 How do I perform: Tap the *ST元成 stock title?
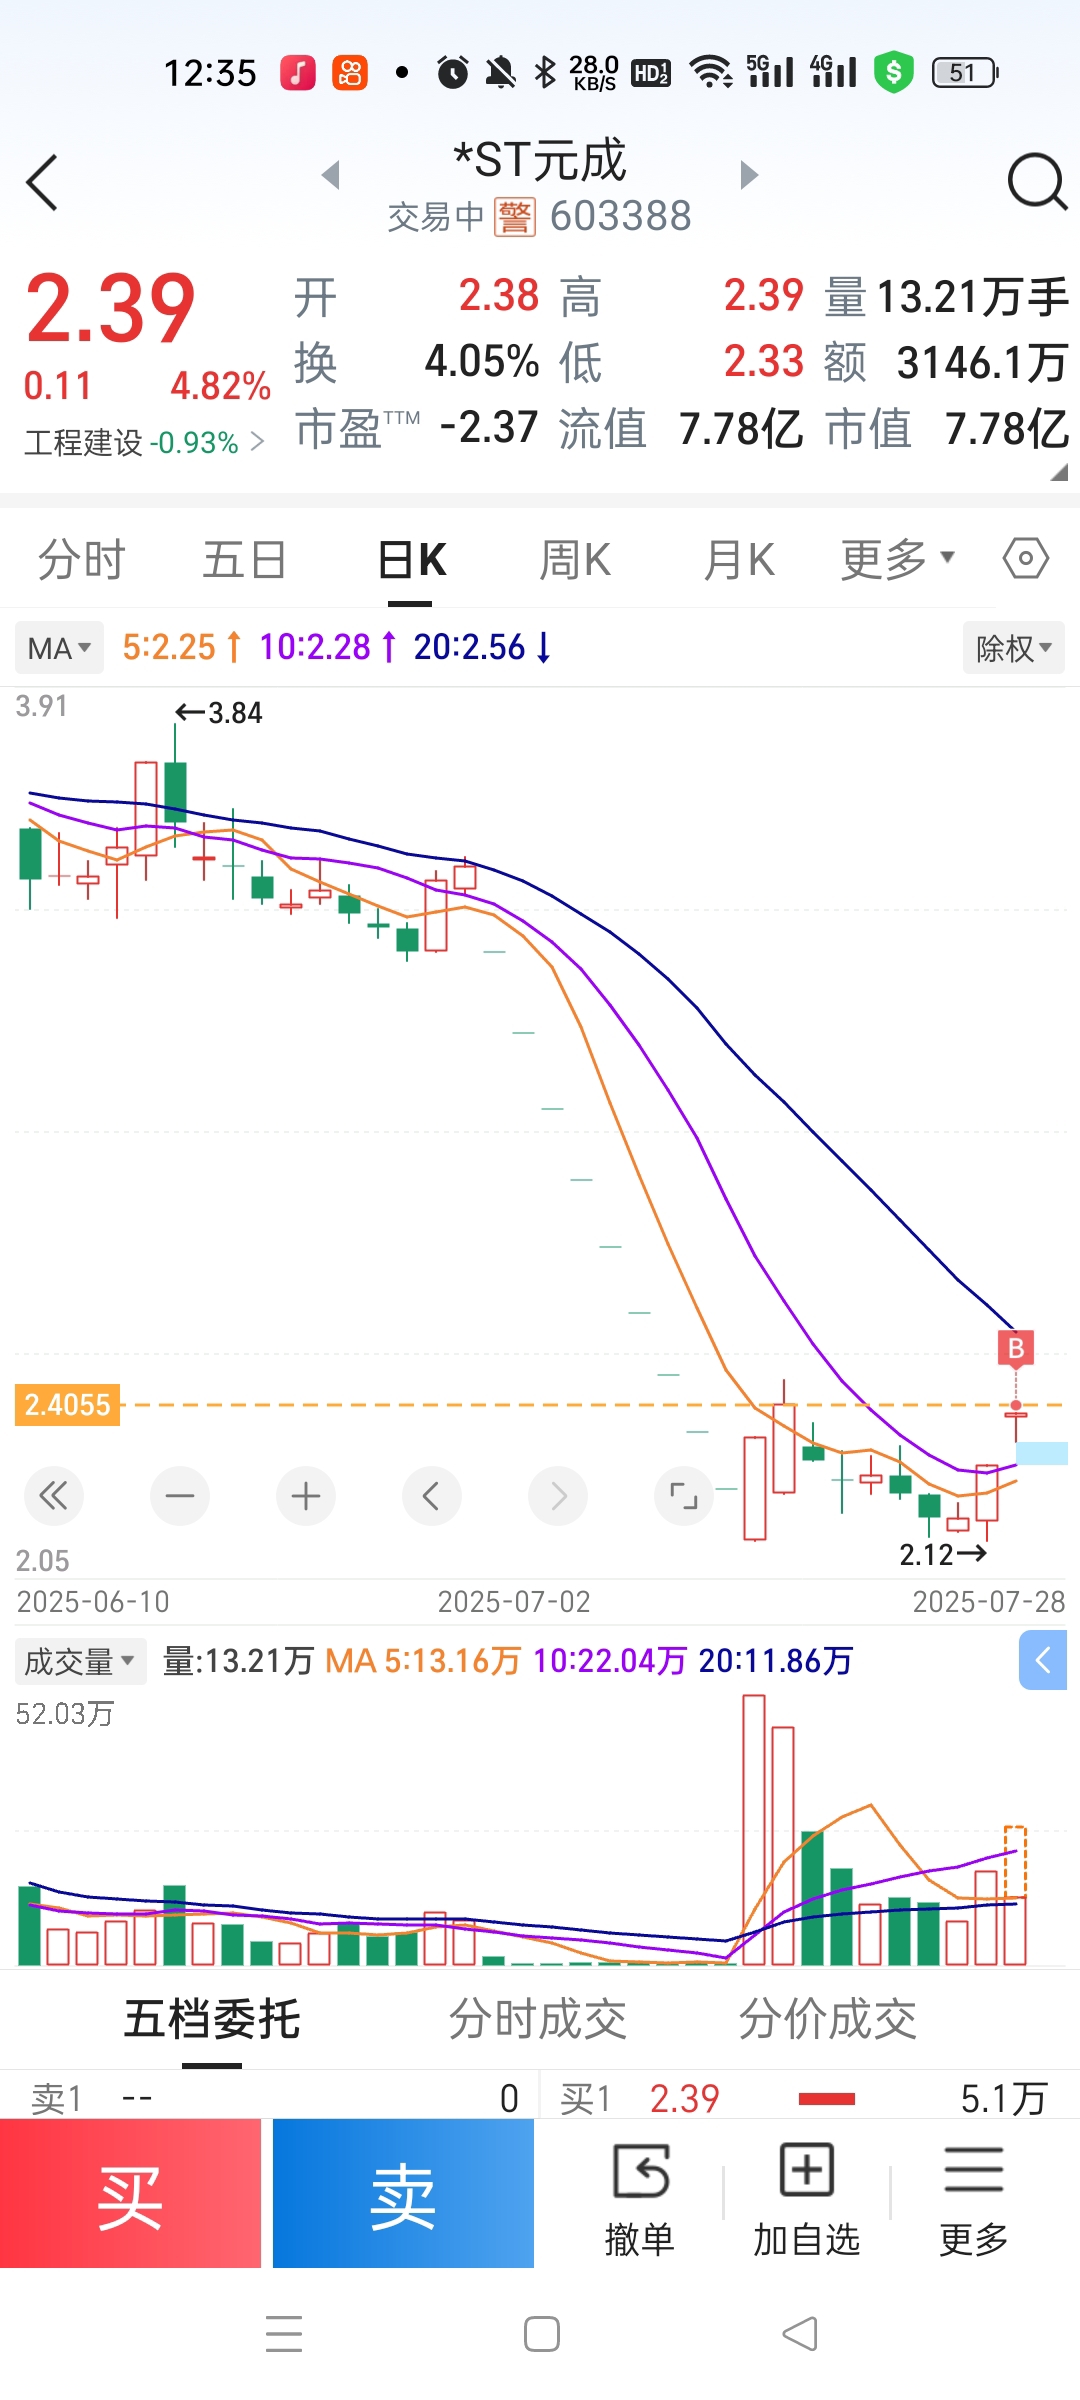click(x=540, y=160)
